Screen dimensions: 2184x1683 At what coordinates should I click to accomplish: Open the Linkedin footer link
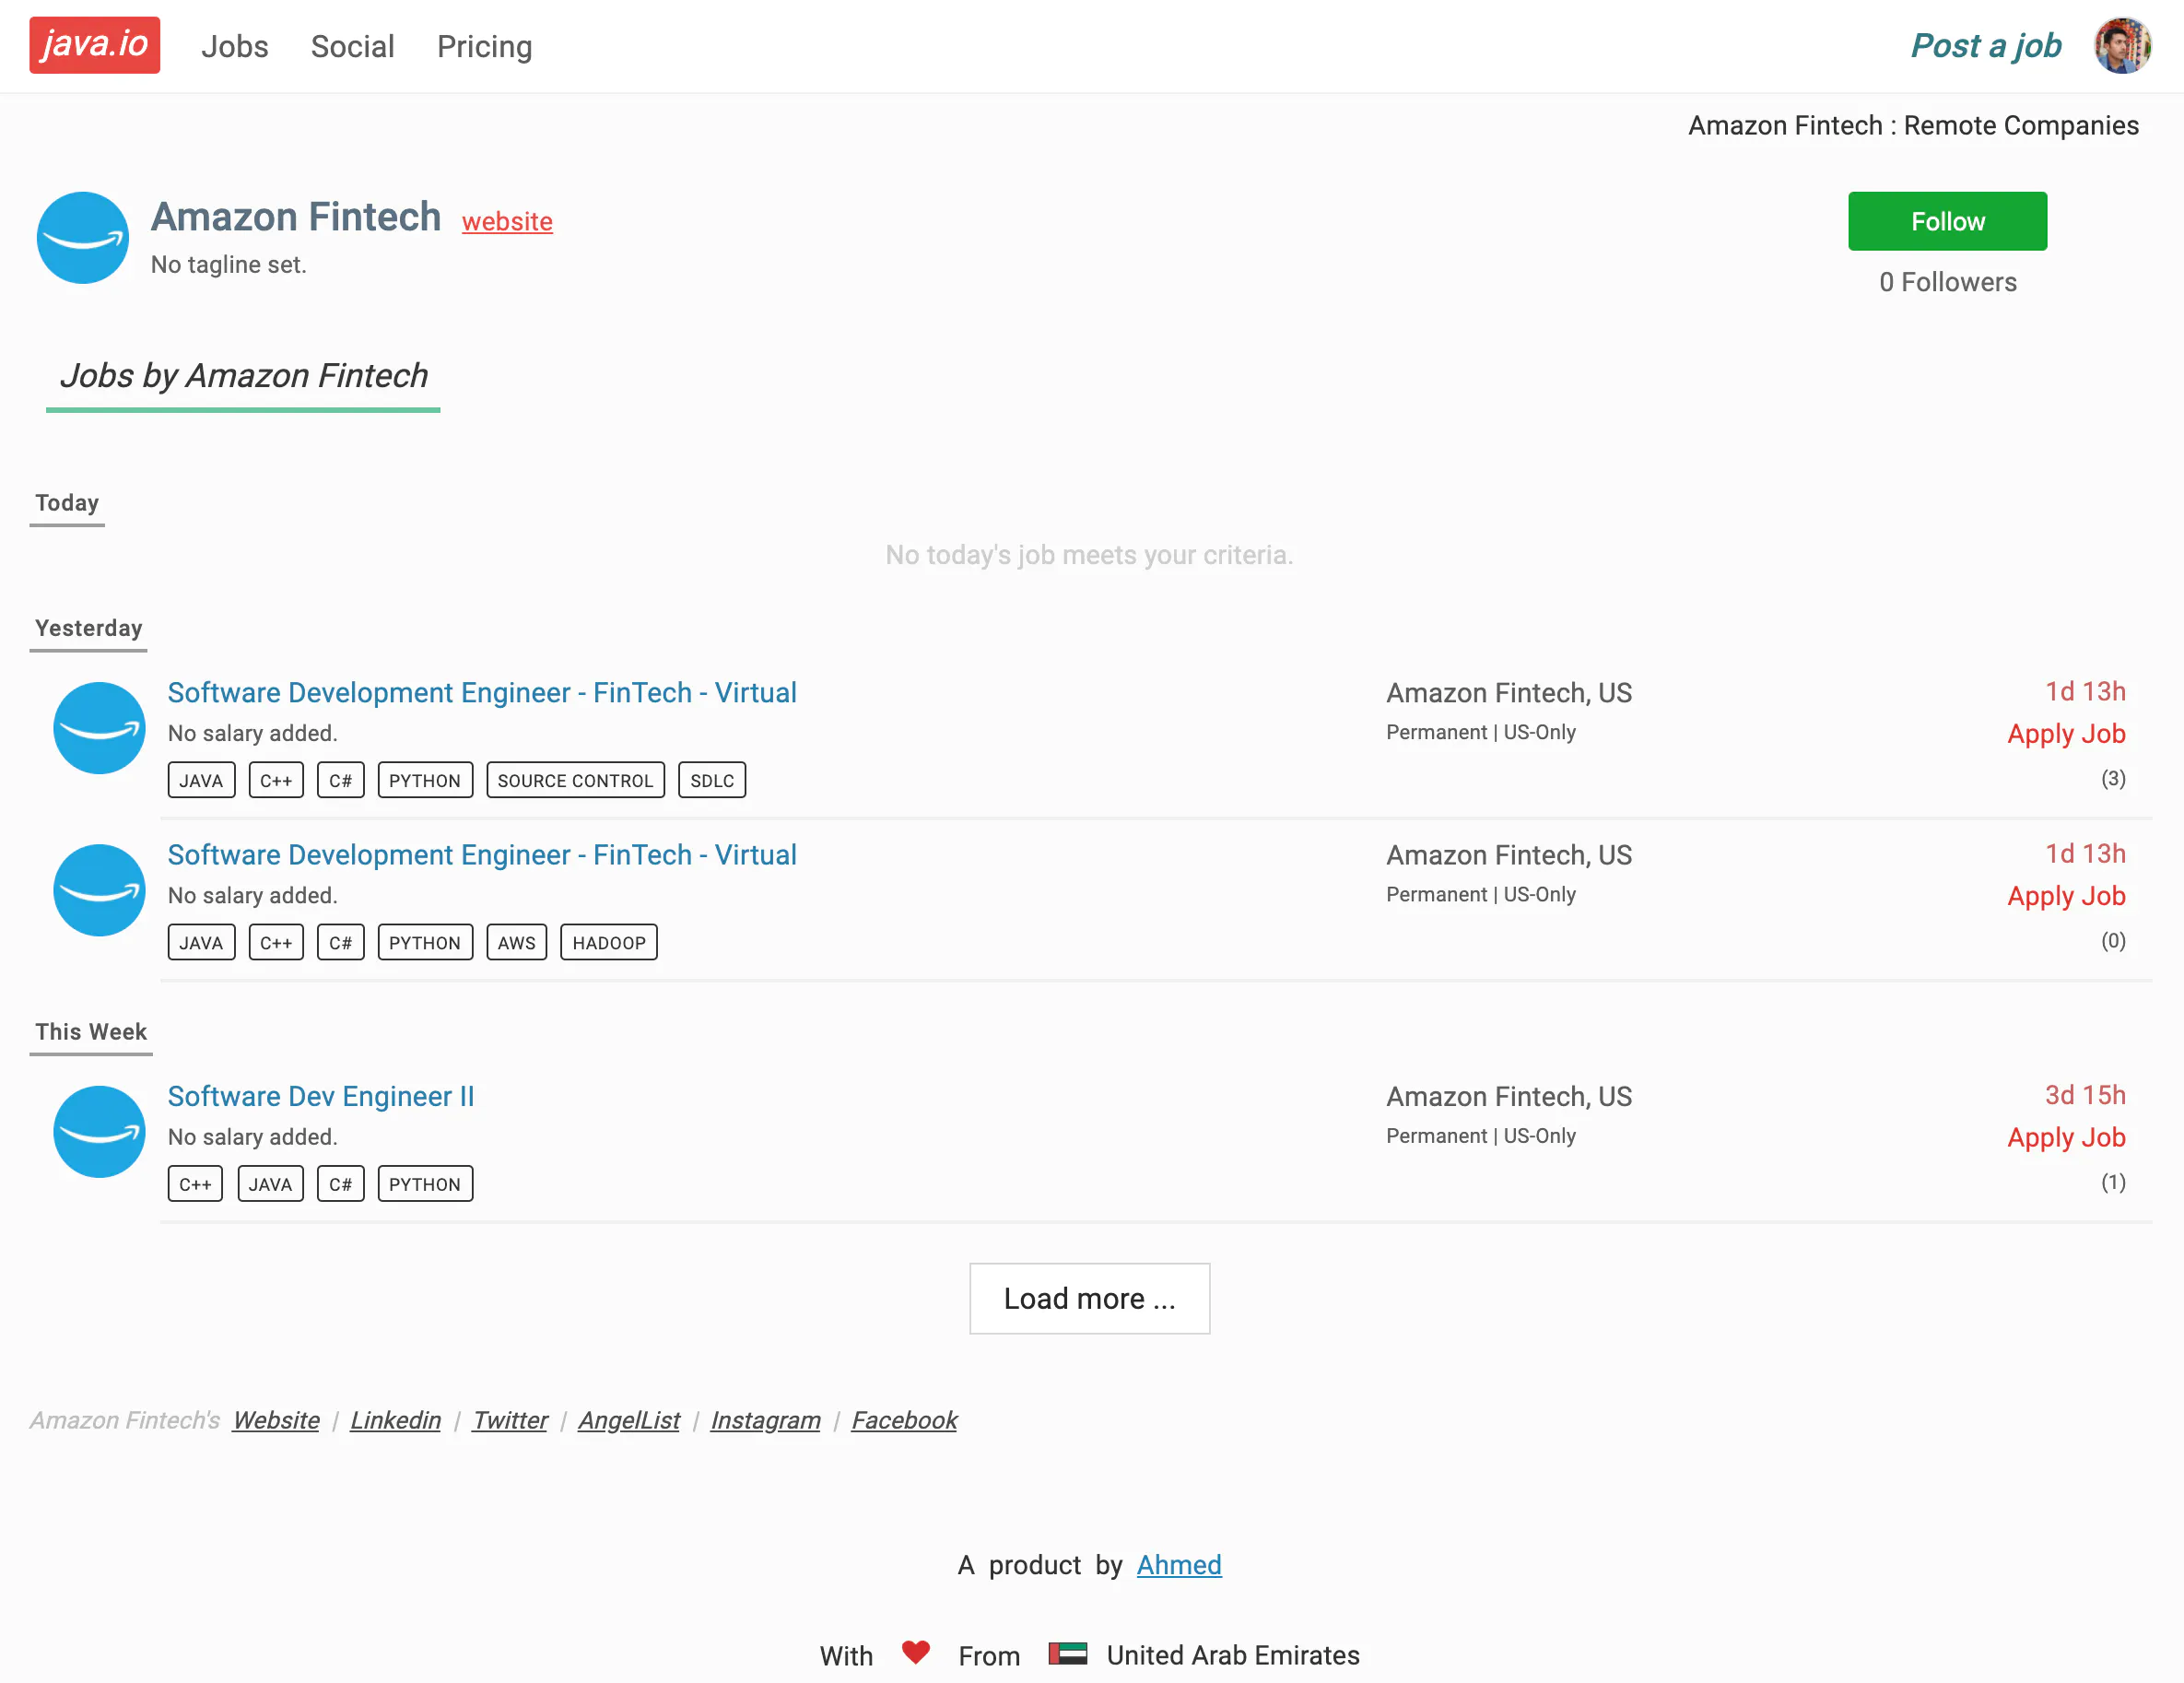coord(395,1420)
